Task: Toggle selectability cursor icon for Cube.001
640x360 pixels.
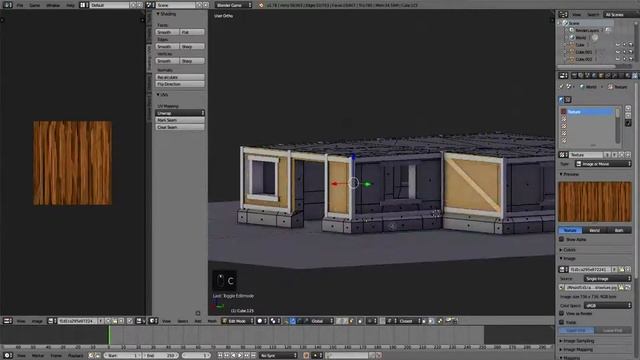Action: pyautogui.click(x=624, y=52)
